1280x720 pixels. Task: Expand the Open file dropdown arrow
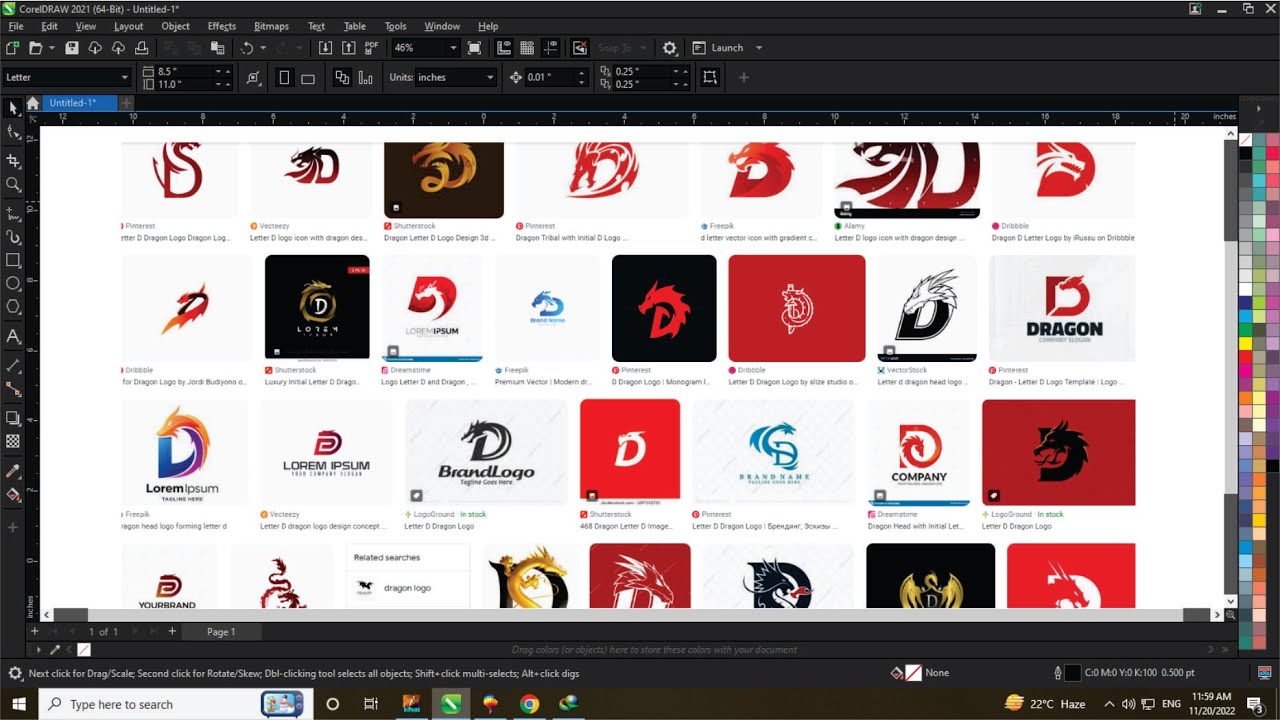[x=51, y=48]
